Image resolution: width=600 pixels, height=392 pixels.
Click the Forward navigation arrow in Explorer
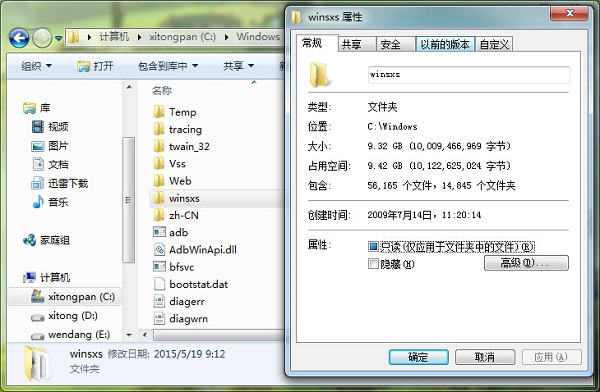click(x=42, y=38)
